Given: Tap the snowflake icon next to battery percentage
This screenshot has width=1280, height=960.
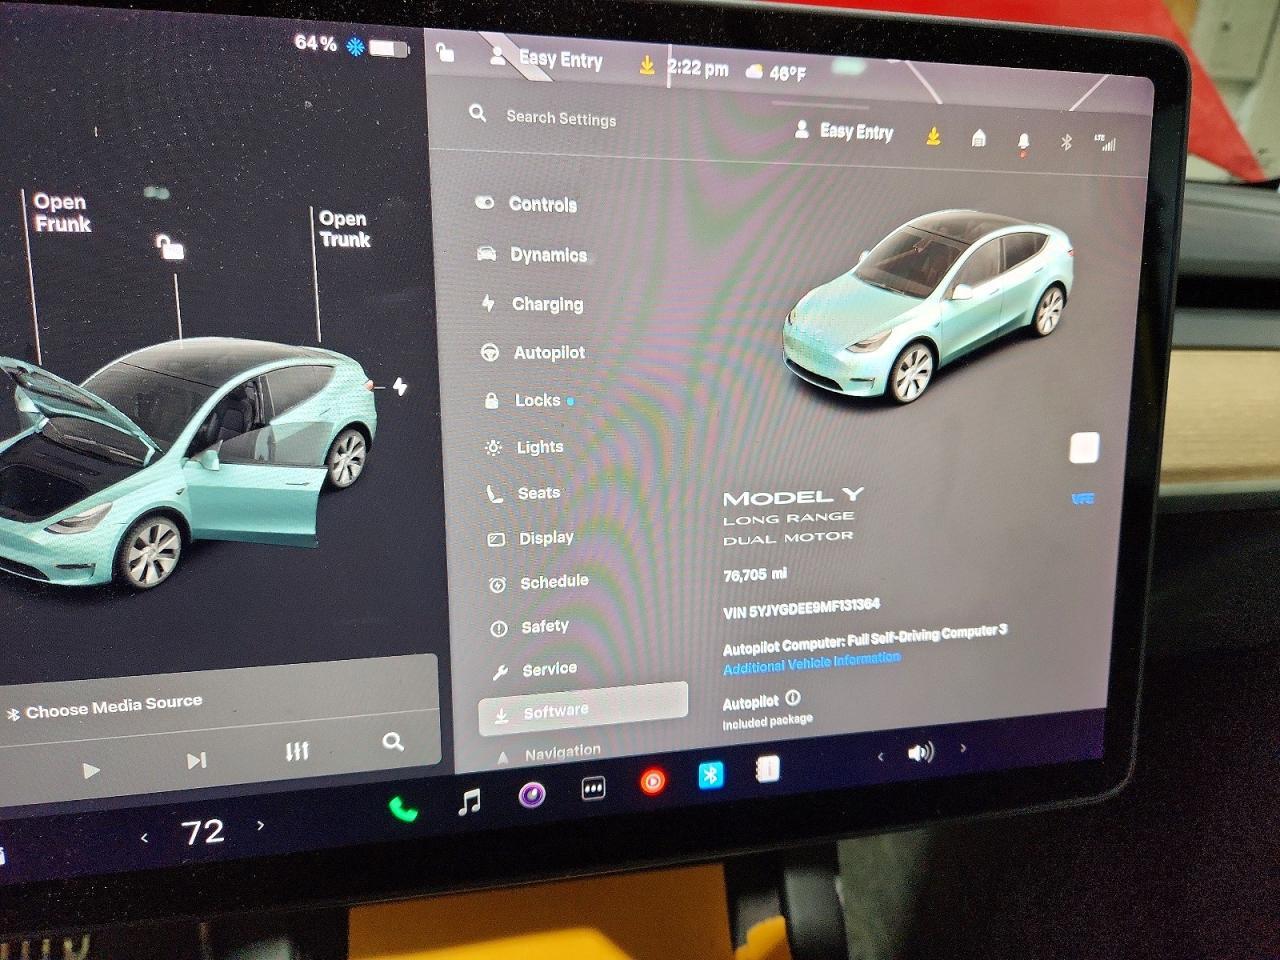Looking at the screenshot, I should coord(355,46).
